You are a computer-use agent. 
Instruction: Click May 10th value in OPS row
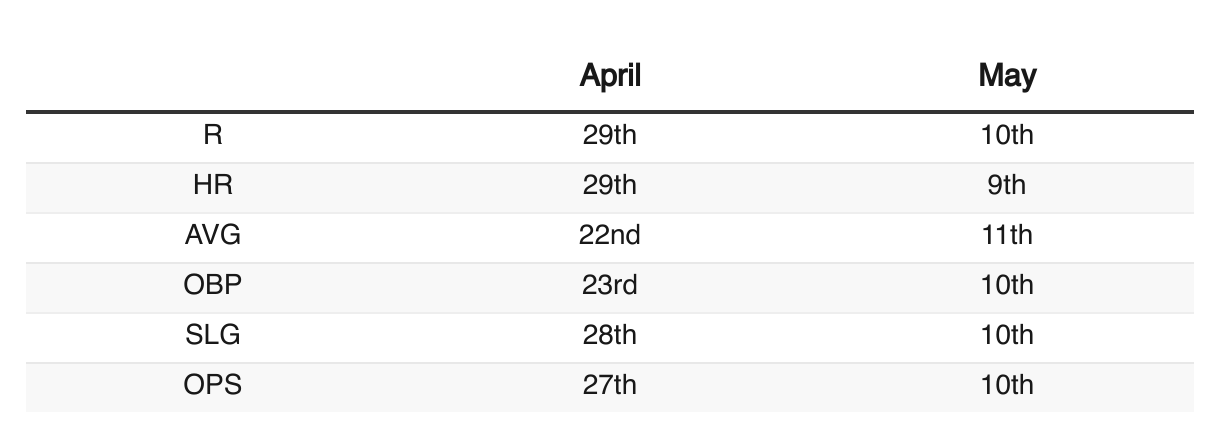coord(1007,386)
